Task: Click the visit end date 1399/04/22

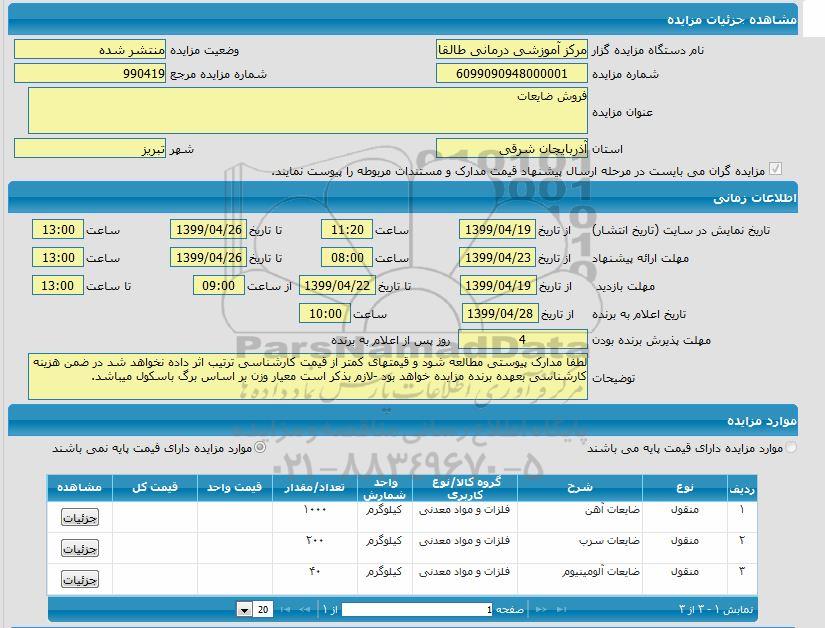Action: (x=337, y=286)
